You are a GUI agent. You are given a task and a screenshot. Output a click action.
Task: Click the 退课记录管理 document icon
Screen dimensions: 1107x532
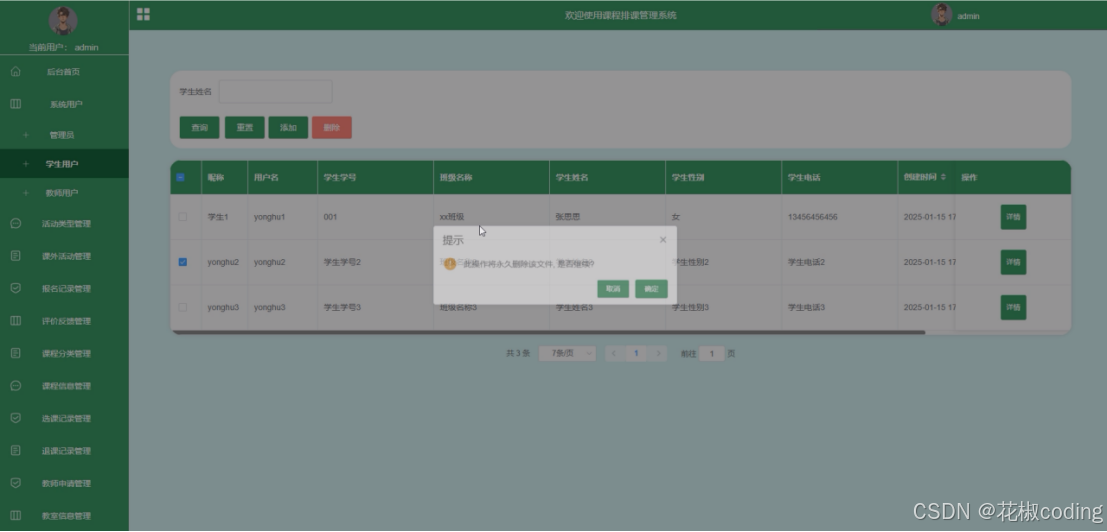(16, 451)
